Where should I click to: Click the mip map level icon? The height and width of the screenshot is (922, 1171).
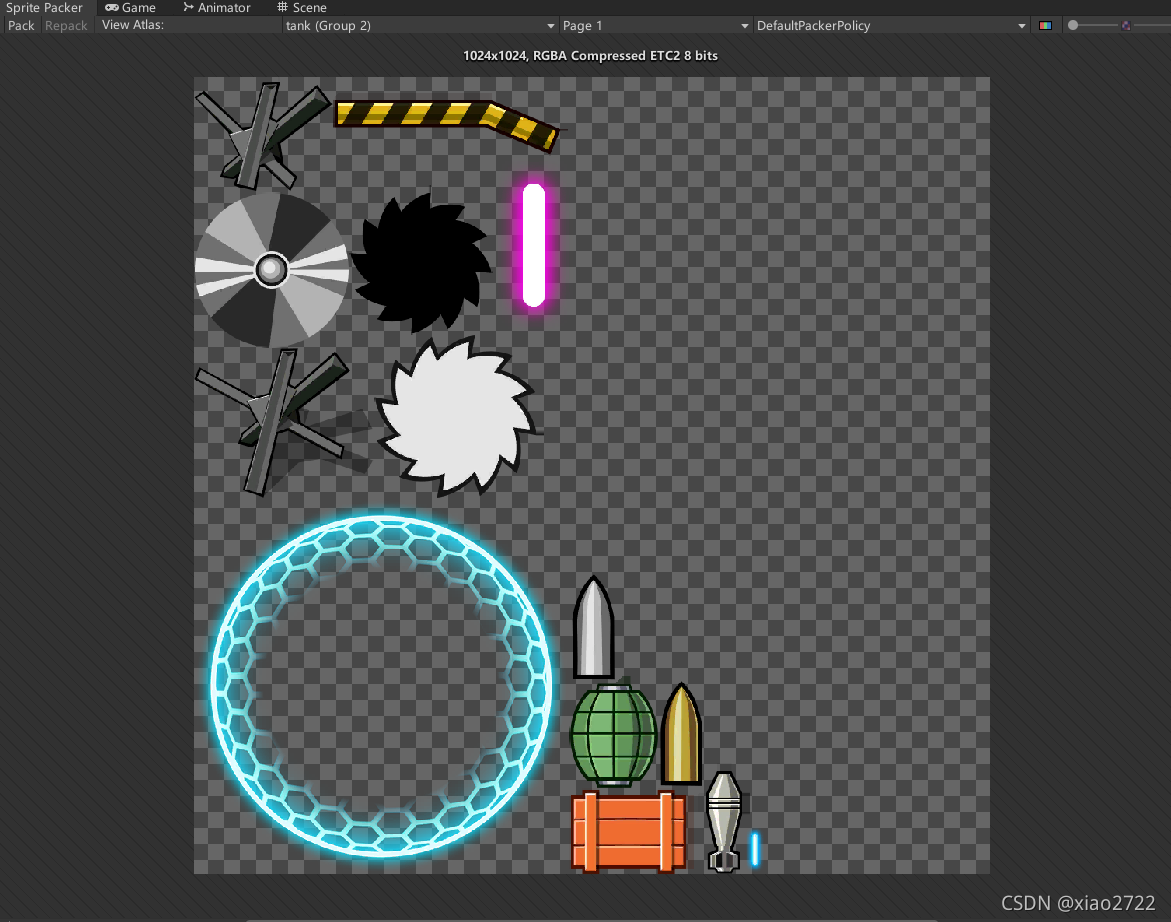click(1126, 25)
